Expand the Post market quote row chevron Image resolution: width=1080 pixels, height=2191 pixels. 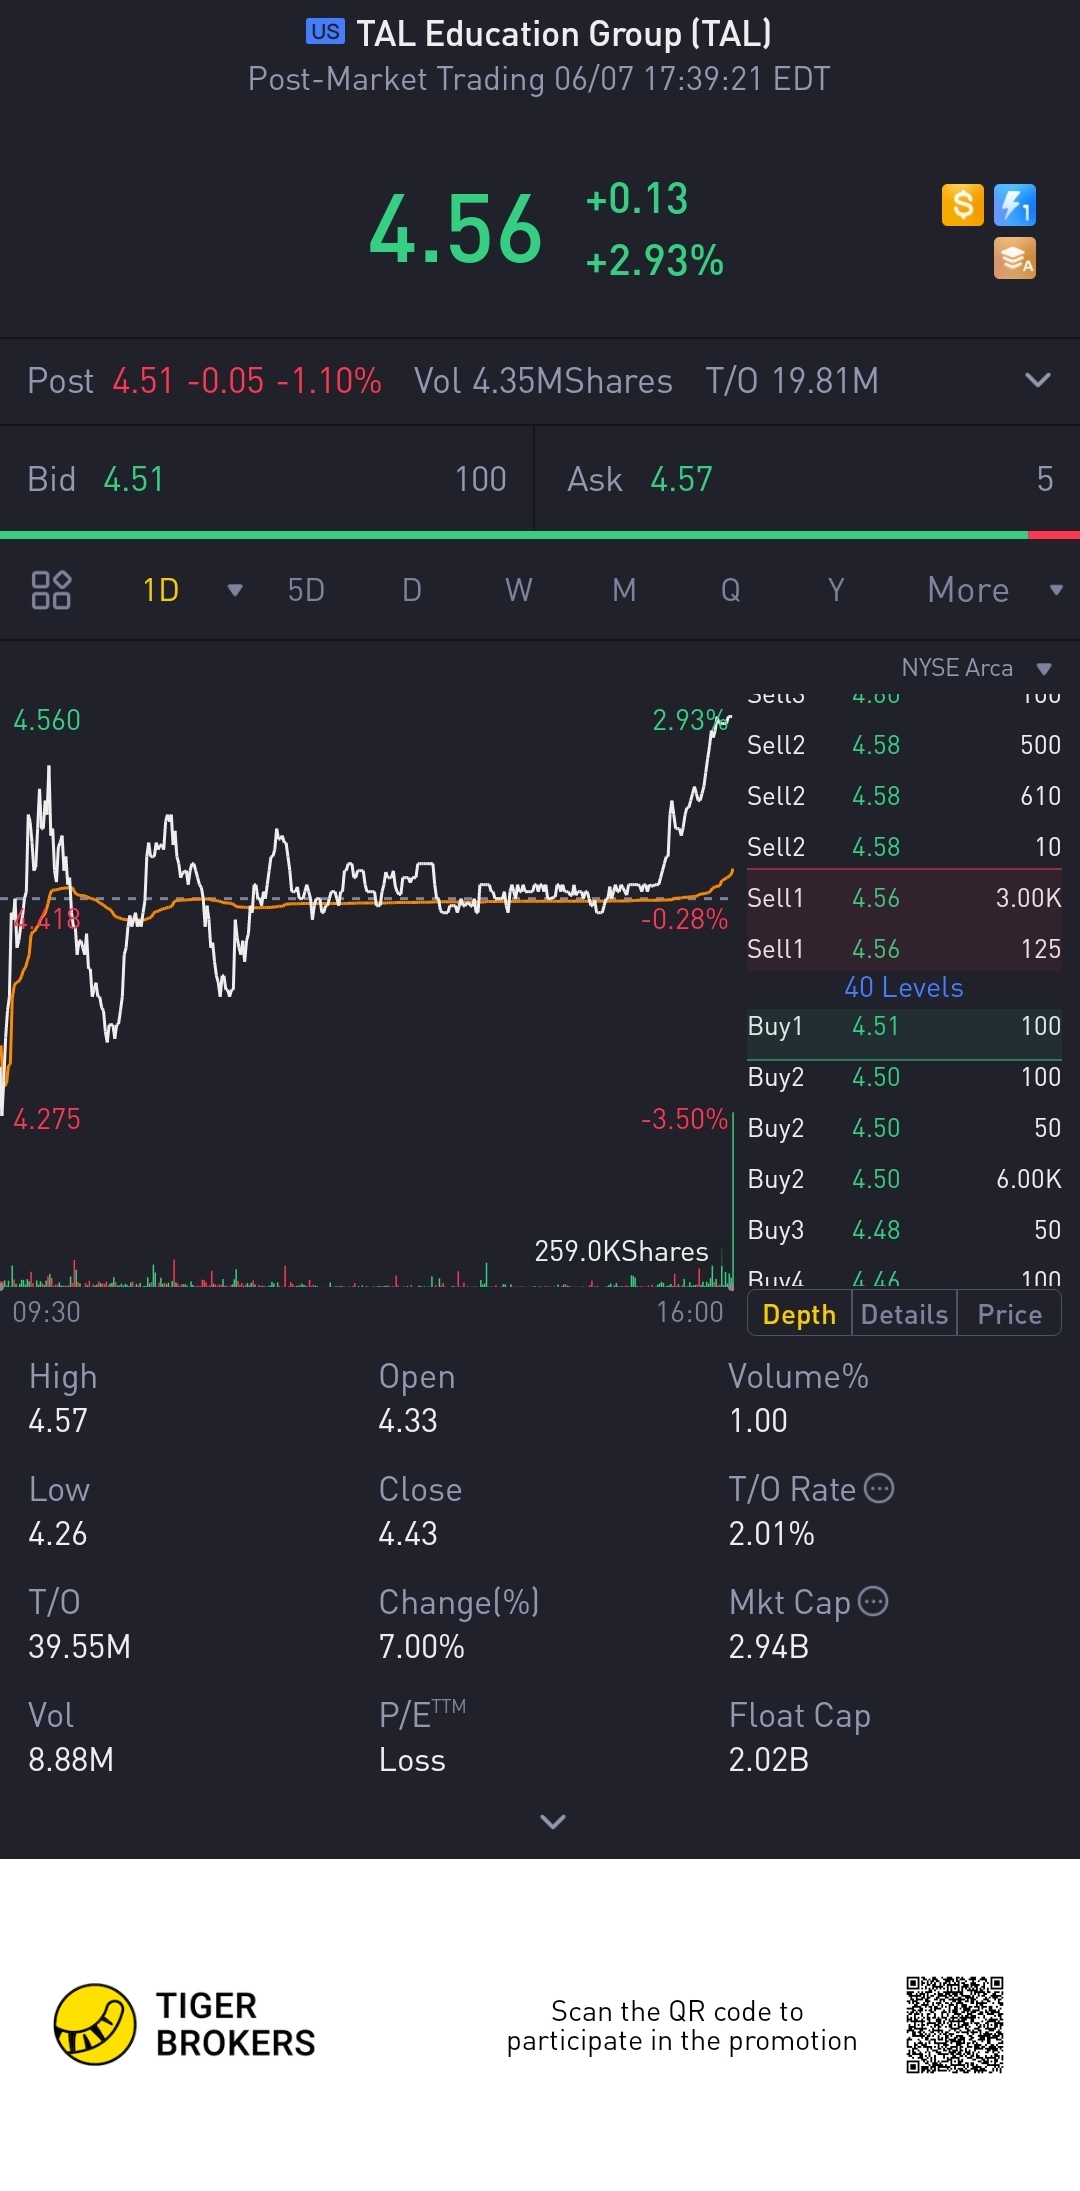(x=1038, y=380)
